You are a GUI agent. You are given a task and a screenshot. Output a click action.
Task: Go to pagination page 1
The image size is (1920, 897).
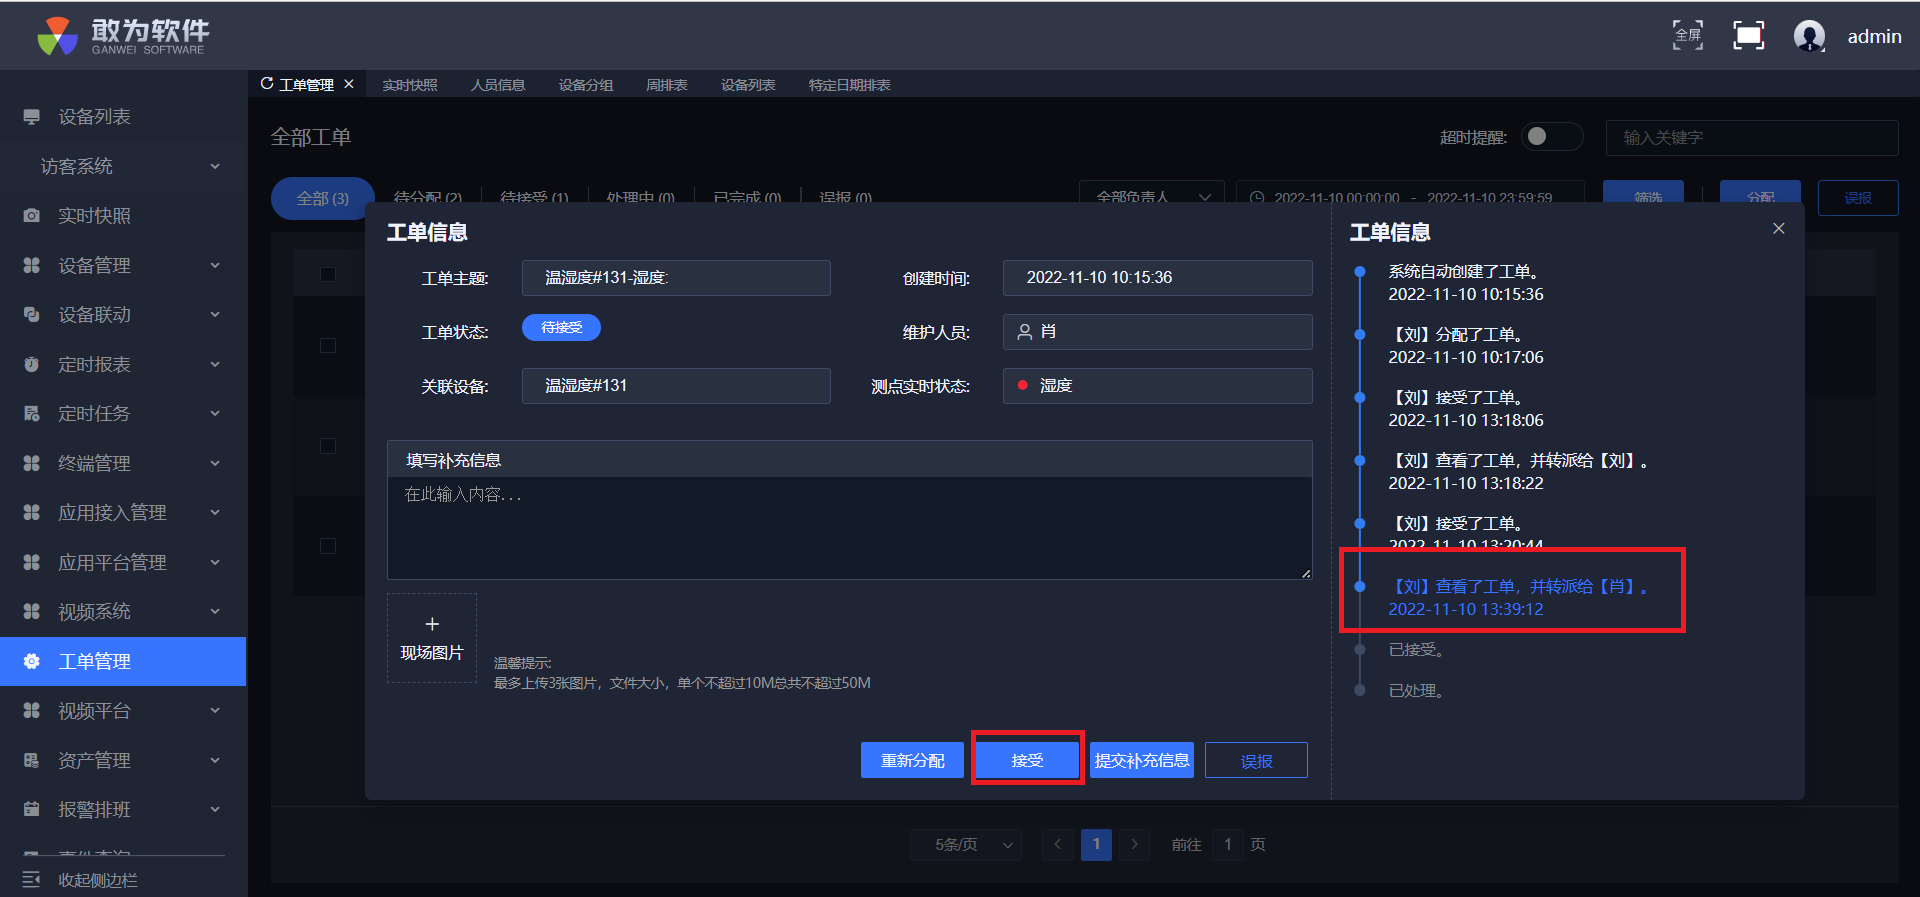(1096, 845)
